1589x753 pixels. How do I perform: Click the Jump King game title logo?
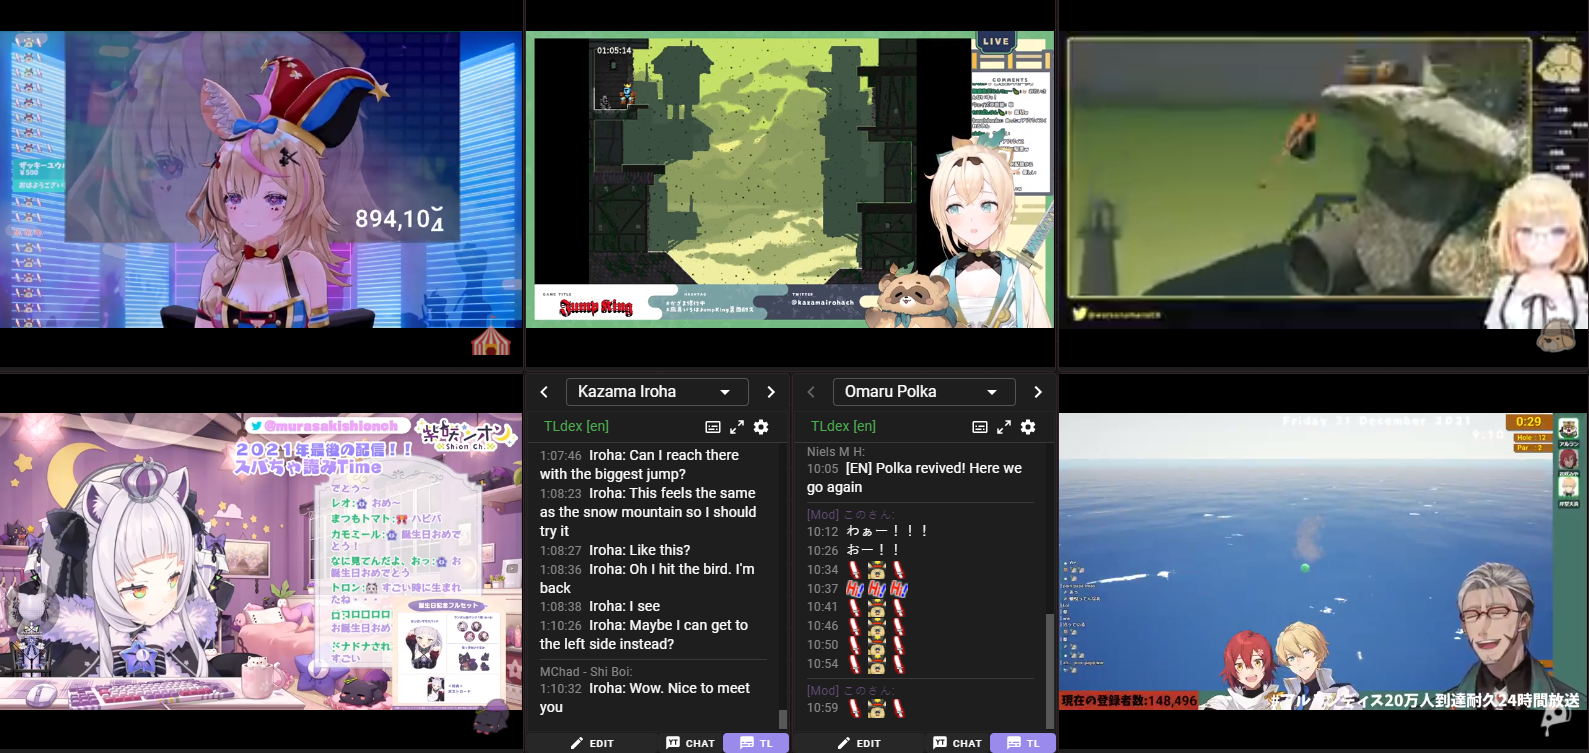597,307
